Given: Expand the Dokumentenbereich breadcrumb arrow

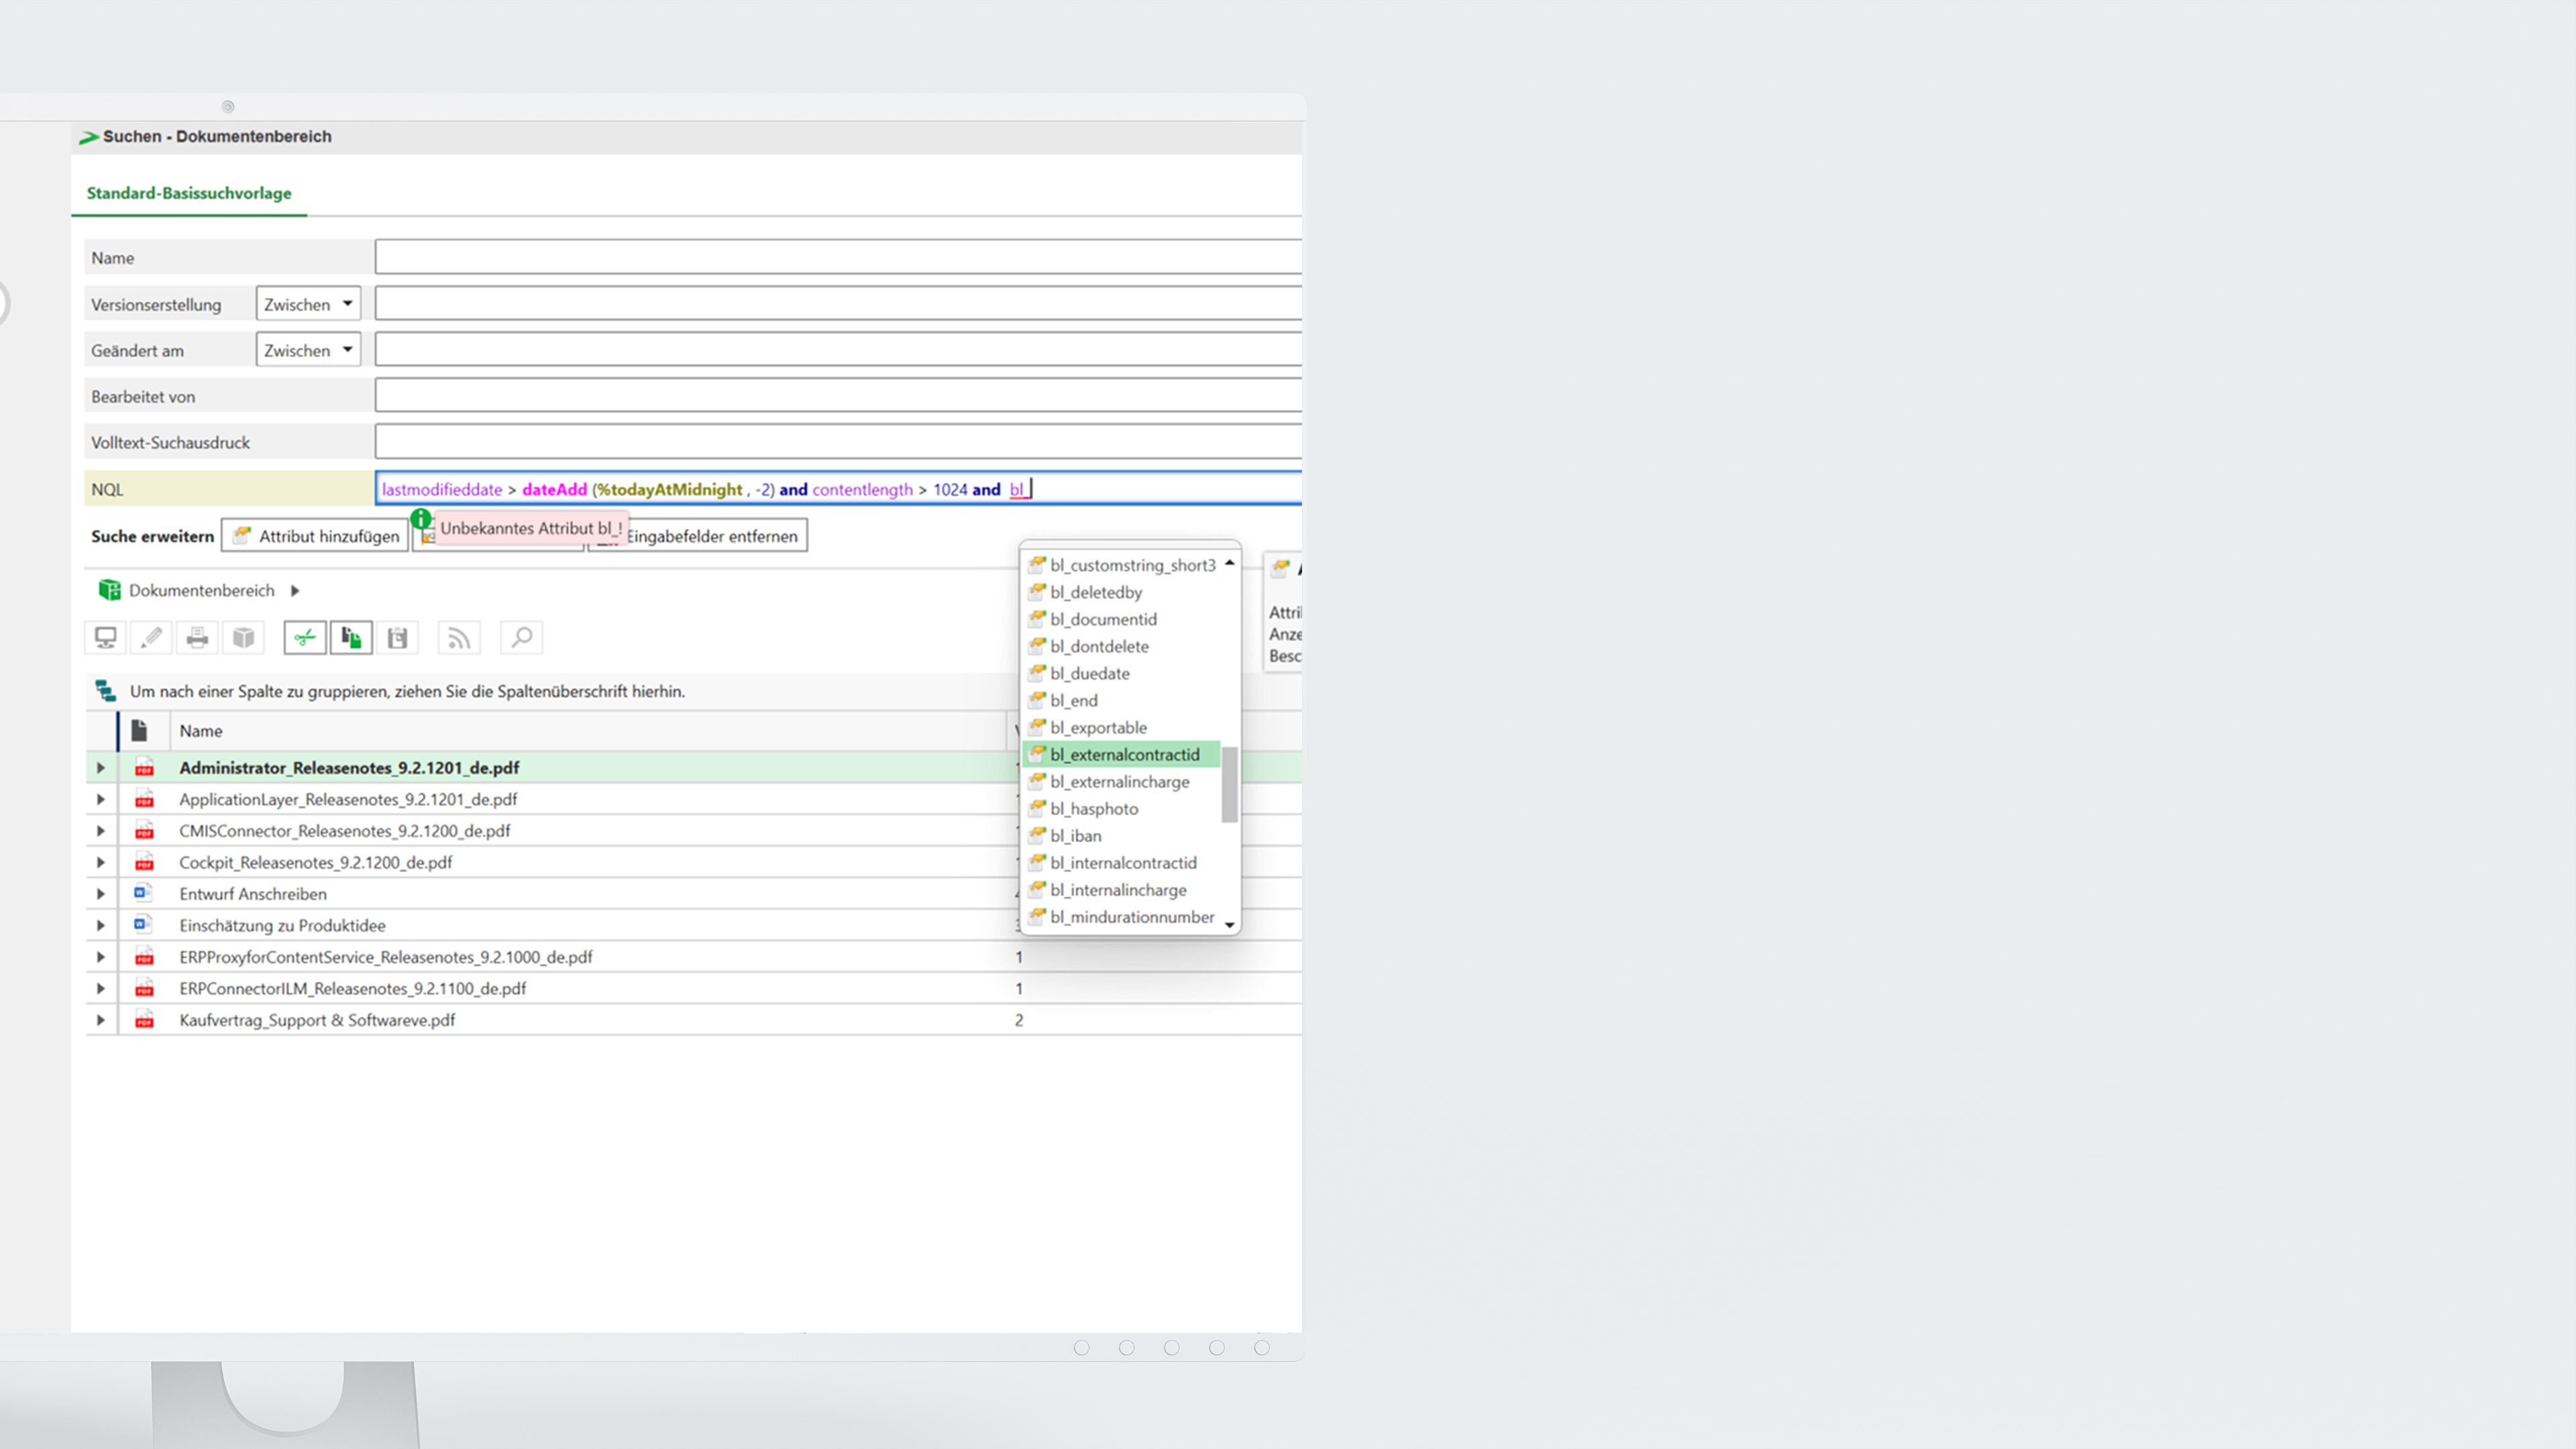Looking at the screenshot, I should click(295, 590).
